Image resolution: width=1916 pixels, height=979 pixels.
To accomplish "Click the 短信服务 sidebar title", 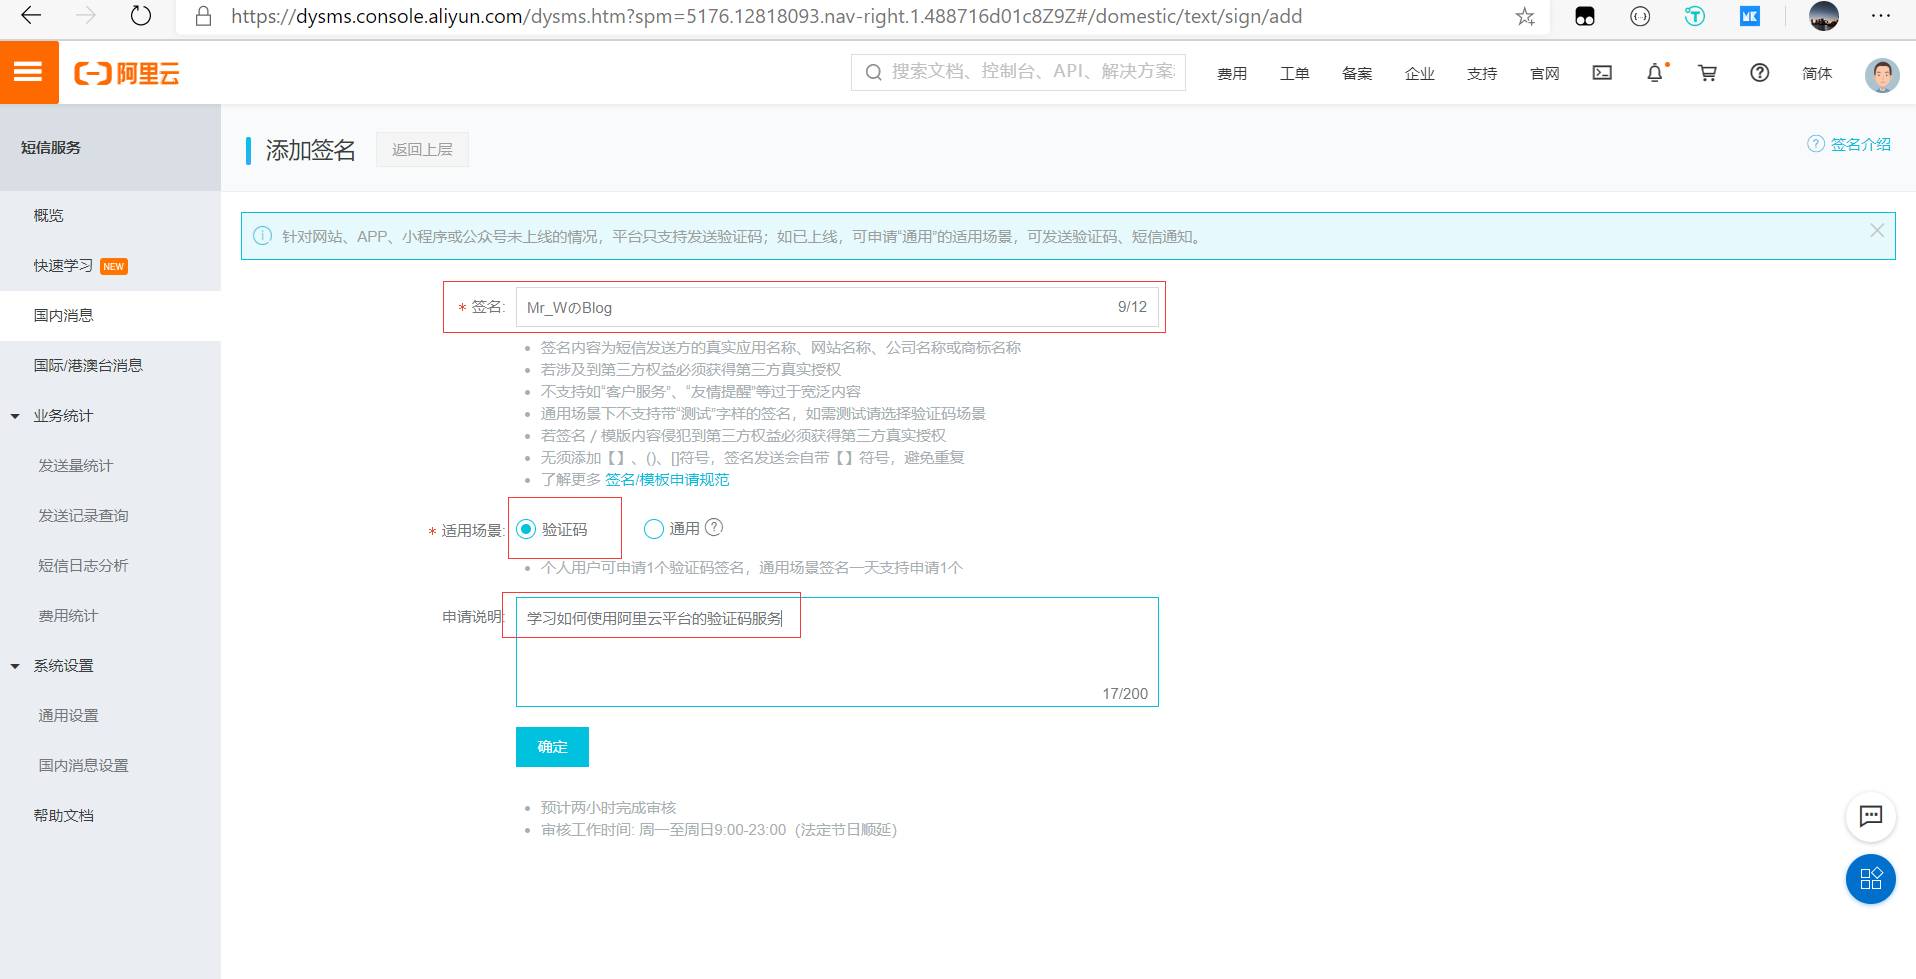I will click(x=51, y=148).
